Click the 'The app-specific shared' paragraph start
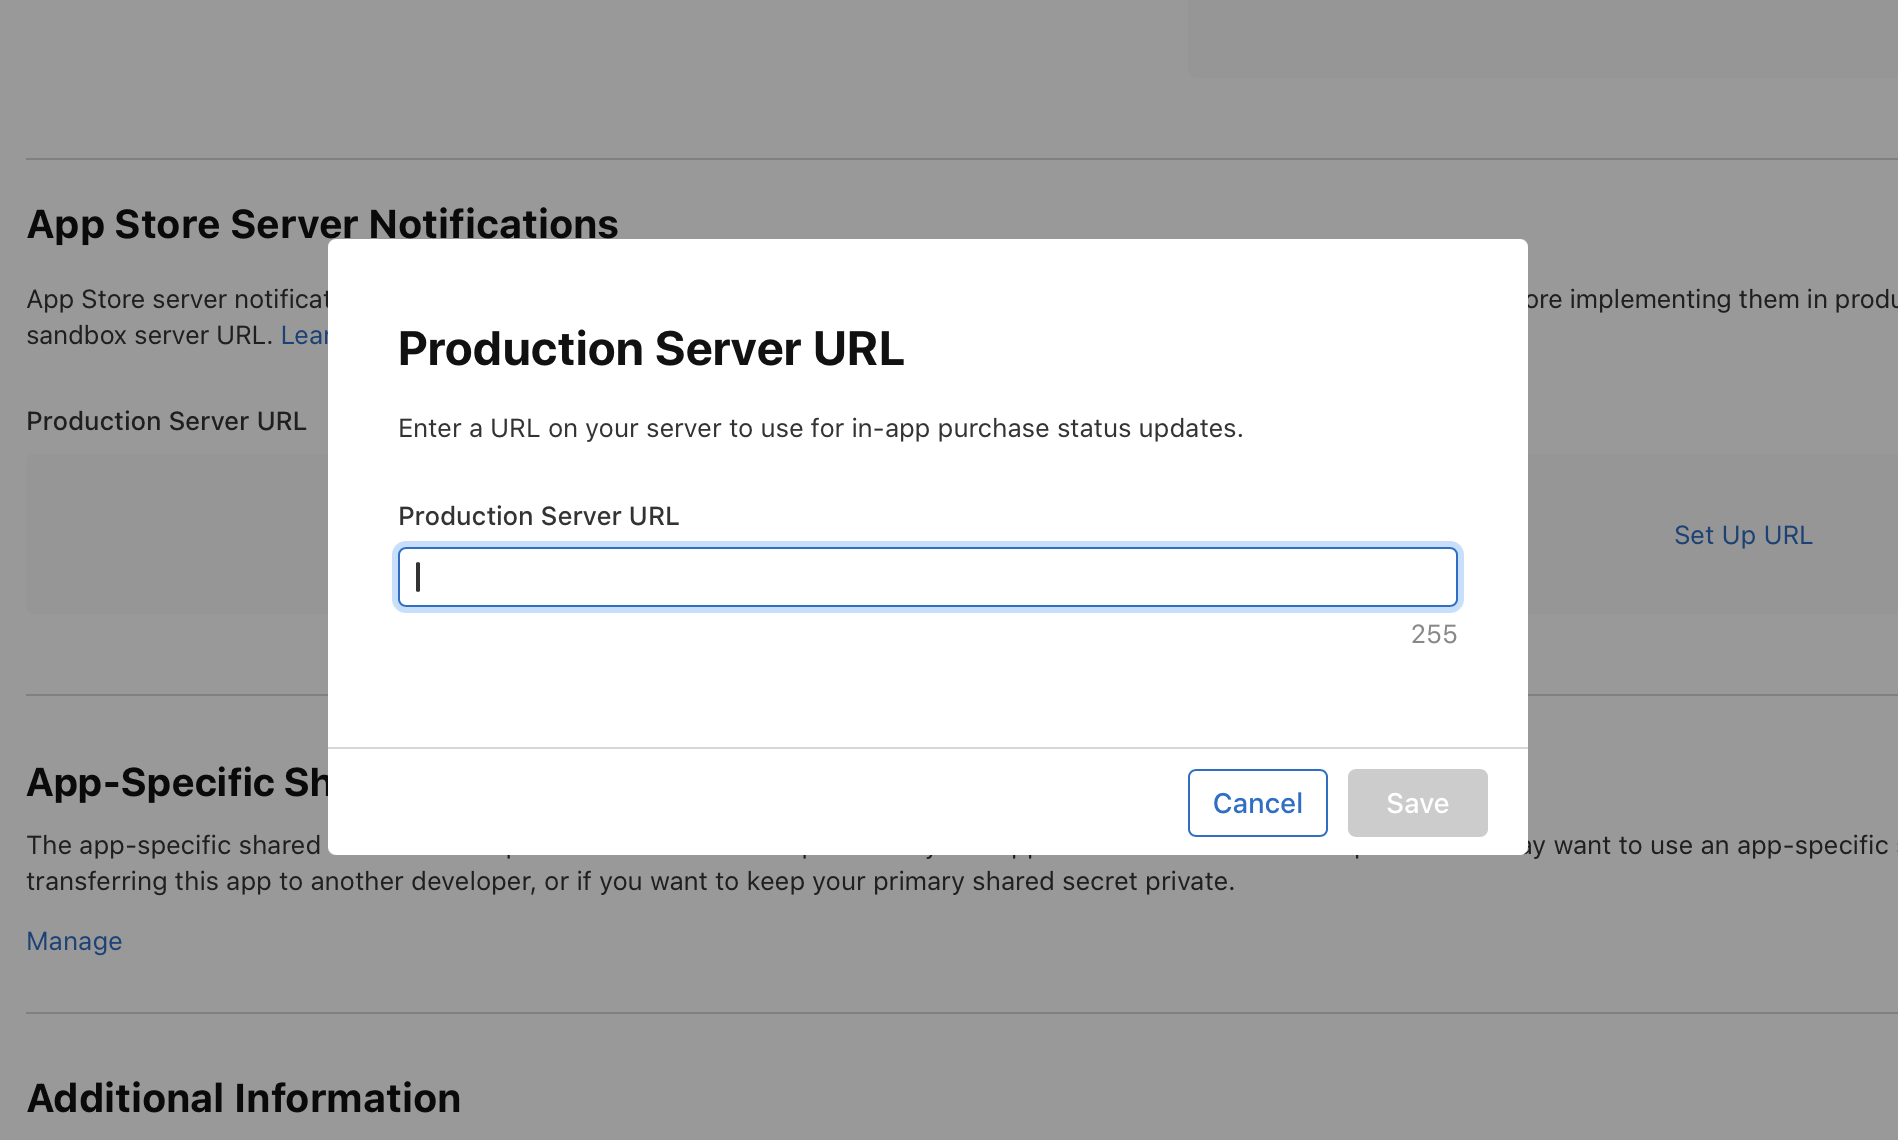 173,845
